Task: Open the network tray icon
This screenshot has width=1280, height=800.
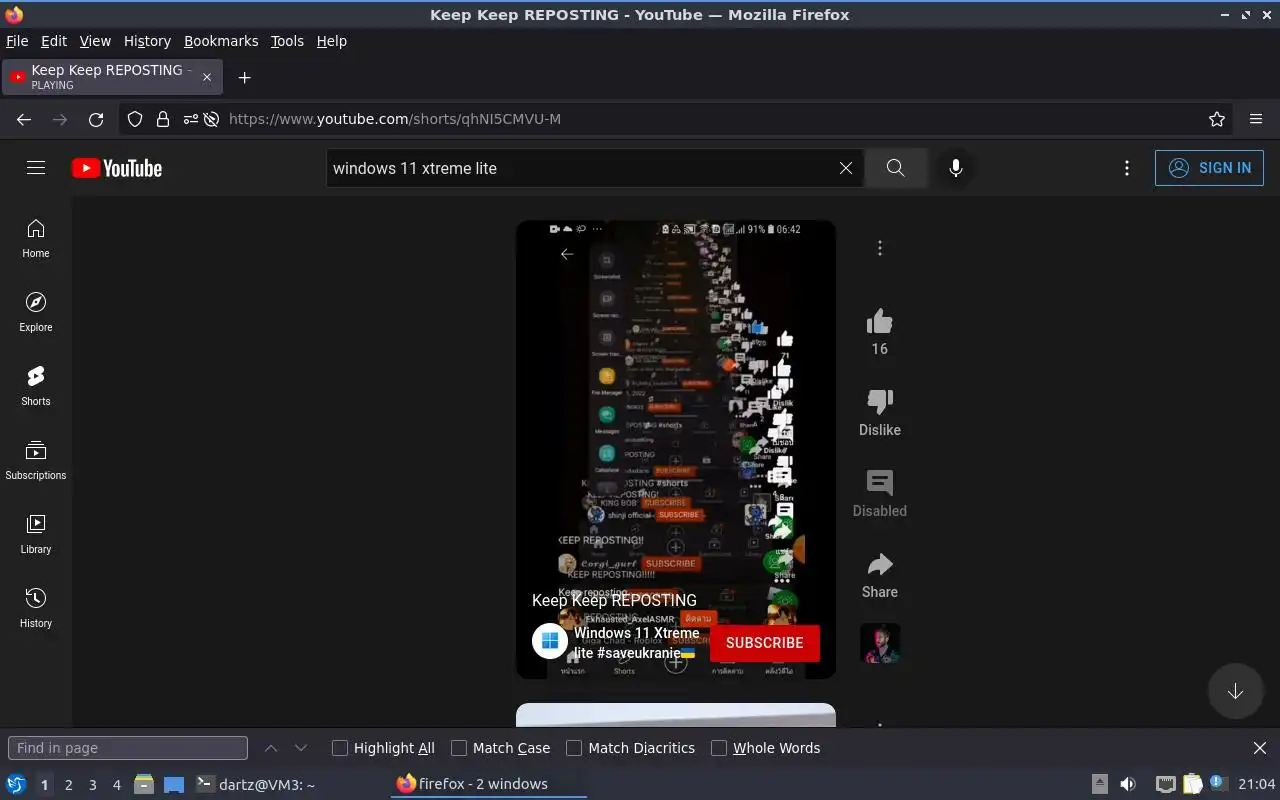Action: click(1165, 784)
